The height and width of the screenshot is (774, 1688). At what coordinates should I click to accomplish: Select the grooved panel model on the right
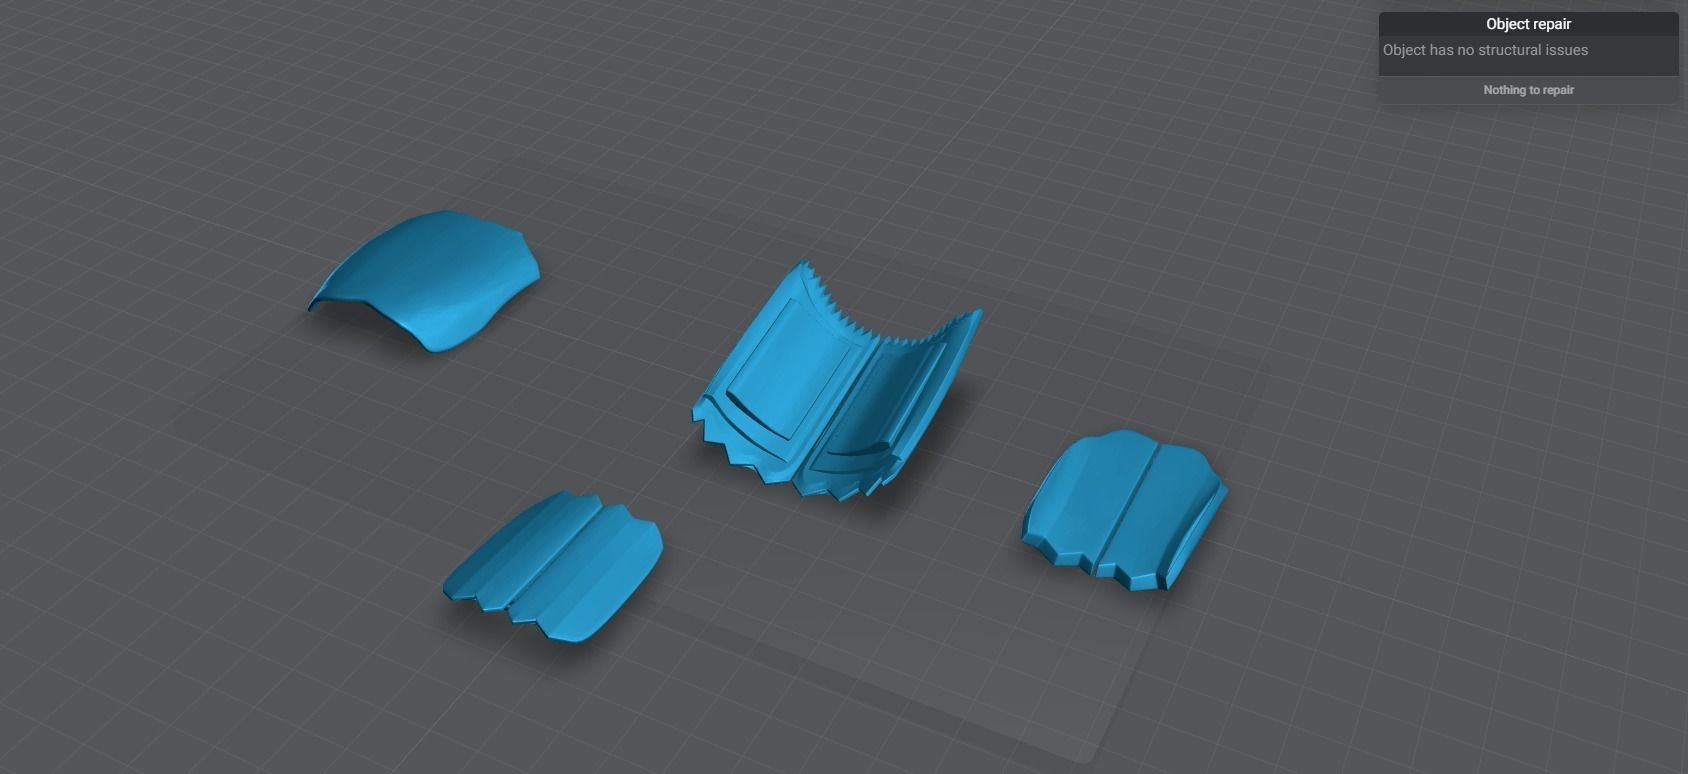(x=1124, y=510)
